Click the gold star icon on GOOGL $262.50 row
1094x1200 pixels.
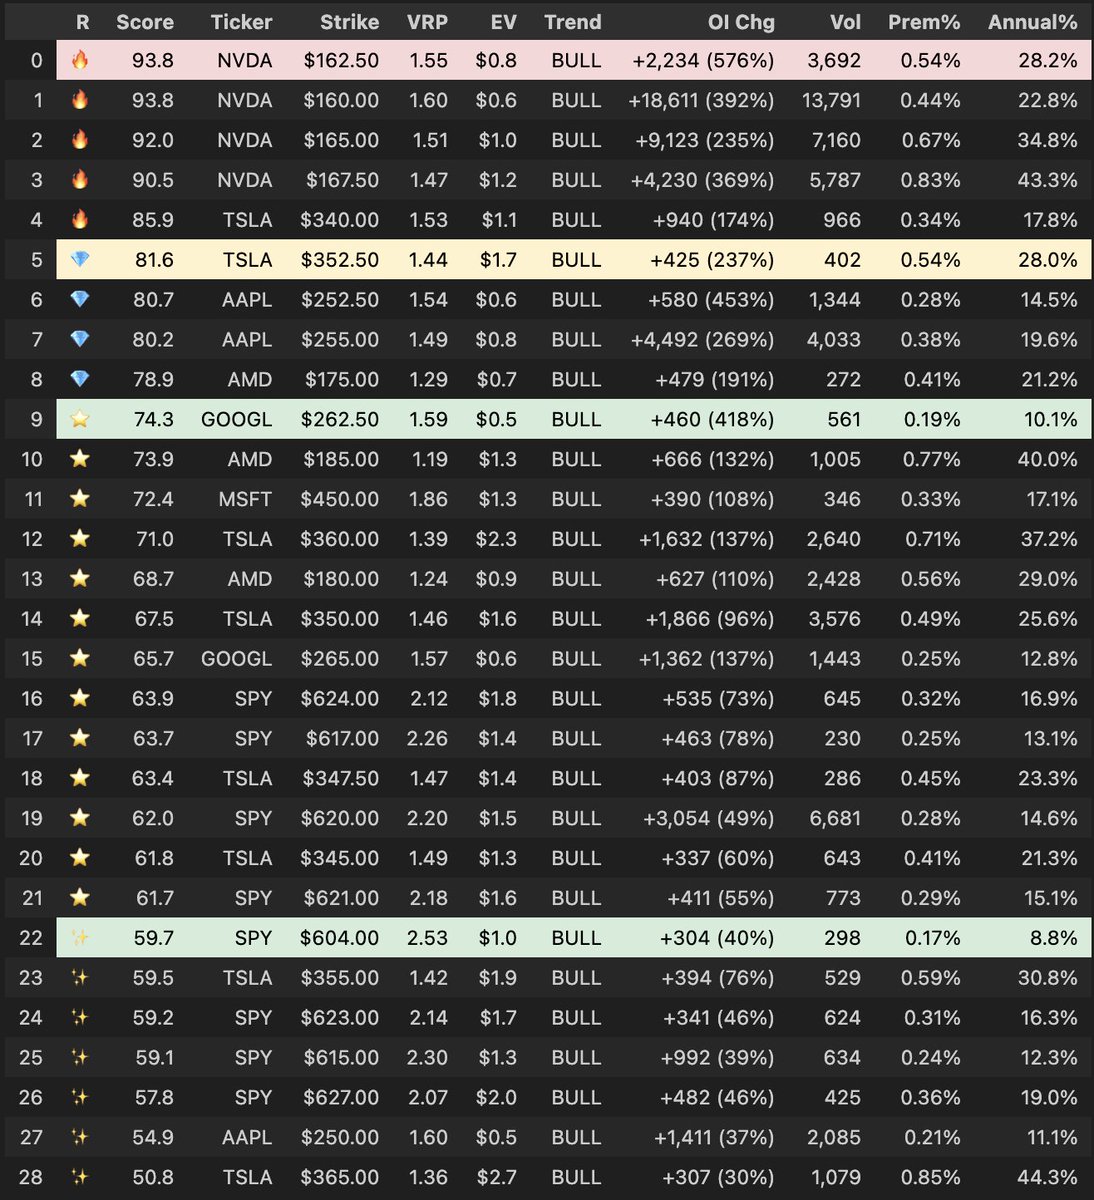[80, 419]
